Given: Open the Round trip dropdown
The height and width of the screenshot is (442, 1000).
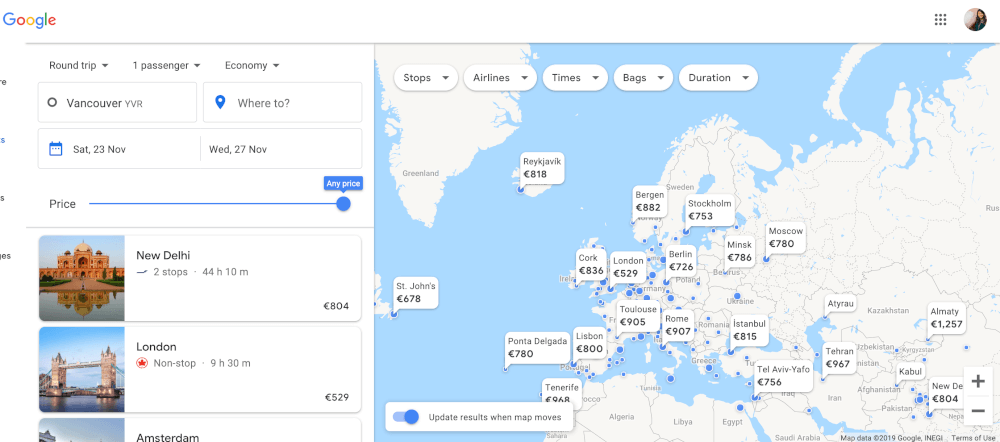Looking at the screenshot, I should click(78, 65).
